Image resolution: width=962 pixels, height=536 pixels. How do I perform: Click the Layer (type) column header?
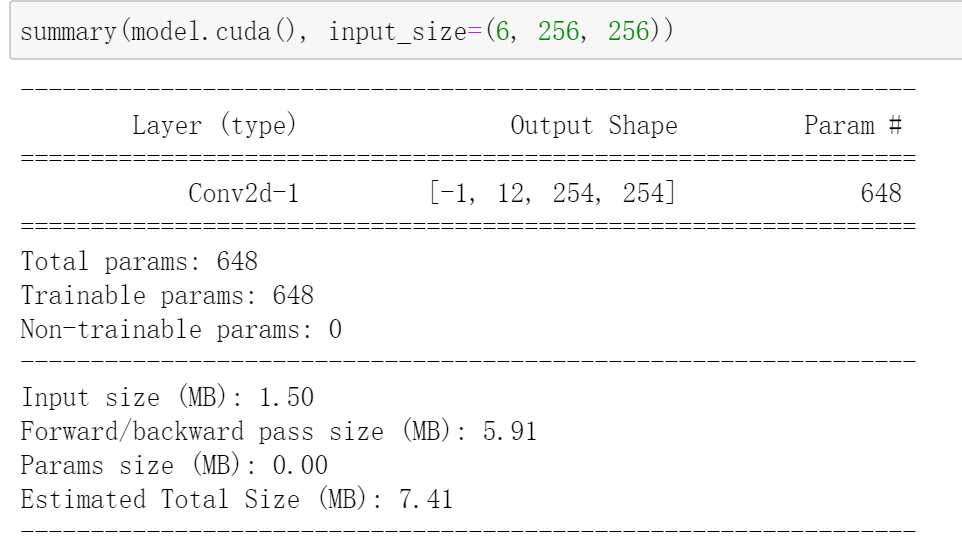click(x=214, y=125)
